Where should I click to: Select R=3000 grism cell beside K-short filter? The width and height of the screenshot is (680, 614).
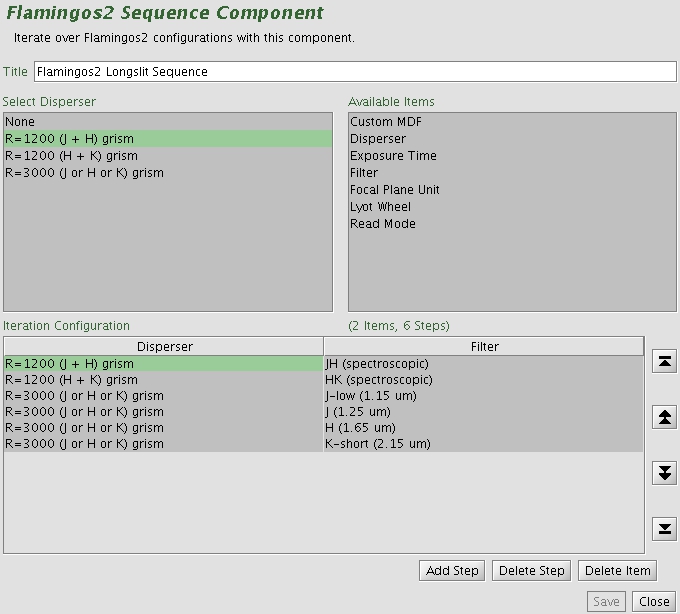[163, 444]
